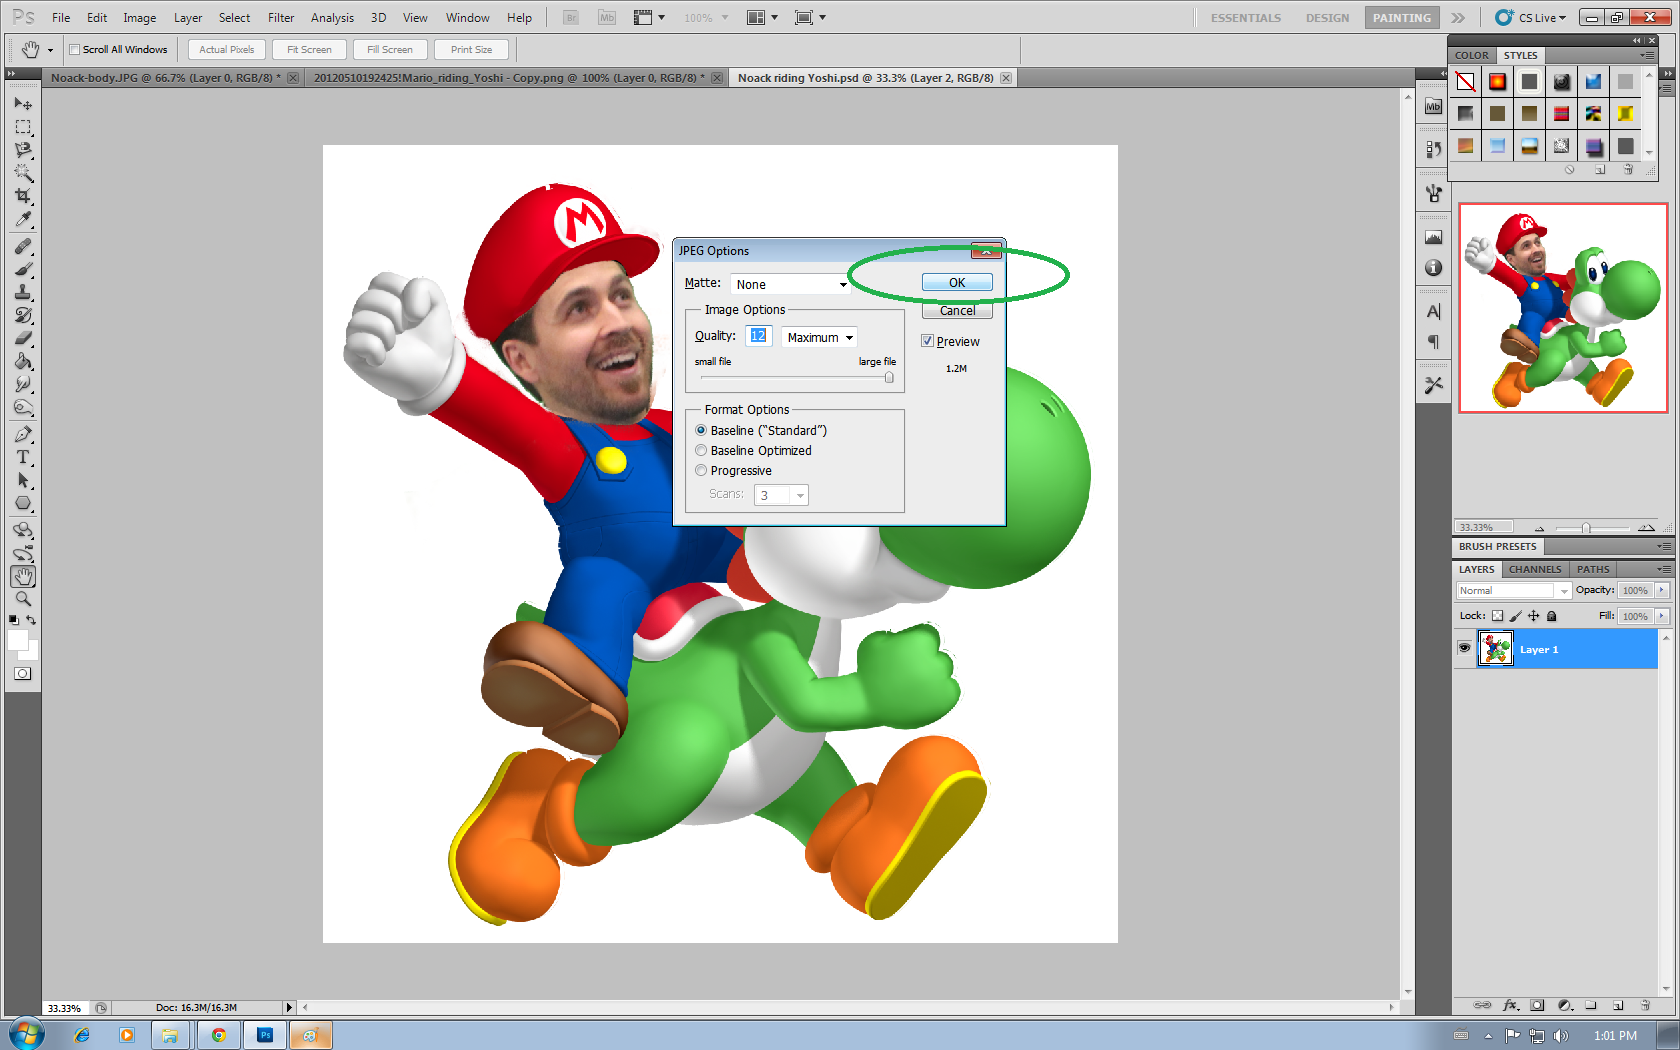
Task: Switch to the Design workspace
Action: click(x=1327, y=17)
